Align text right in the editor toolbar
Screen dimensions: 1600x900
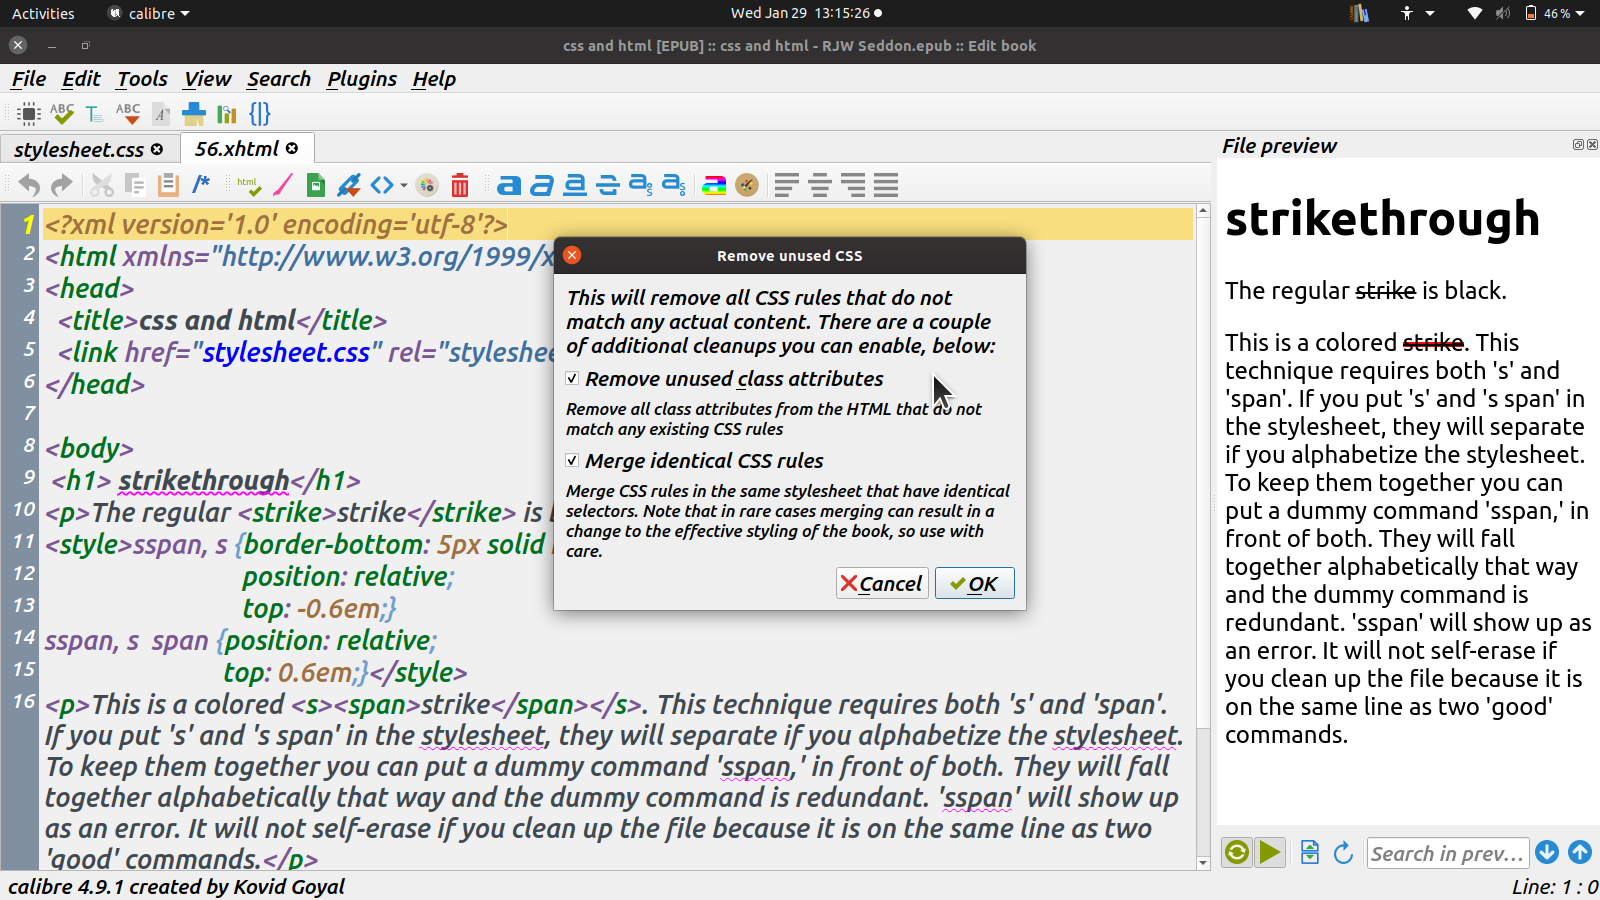point(853,185)
